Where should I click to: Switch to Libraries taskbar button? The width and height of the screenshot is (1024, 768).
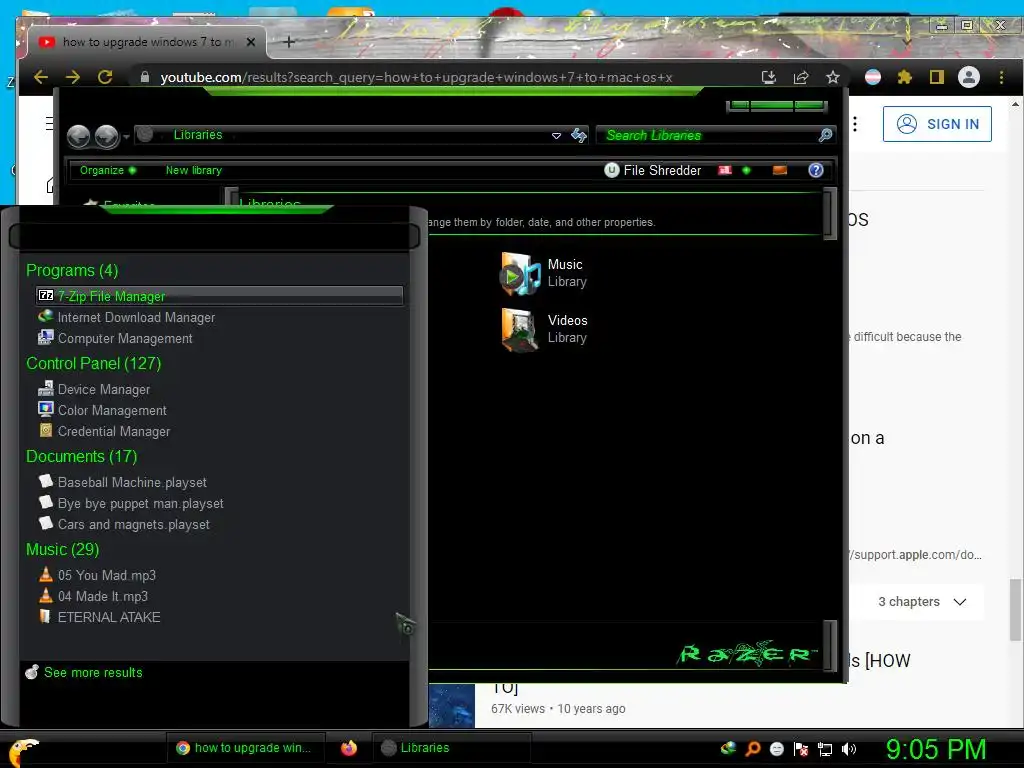pyautogui.click(x=451, y=748)
